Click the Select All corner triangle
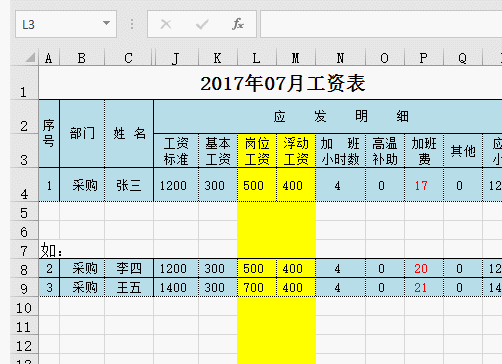Image resolution: width=502 pixels, height=364 pixels. point(30,58)
